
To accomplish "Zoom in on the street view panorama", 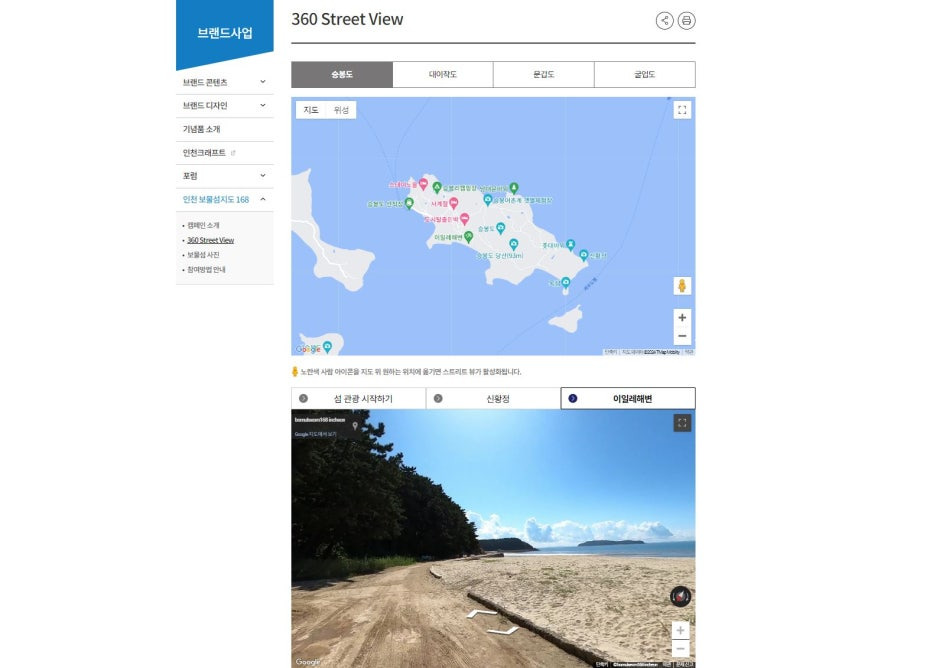I will (x=681, y=630).
